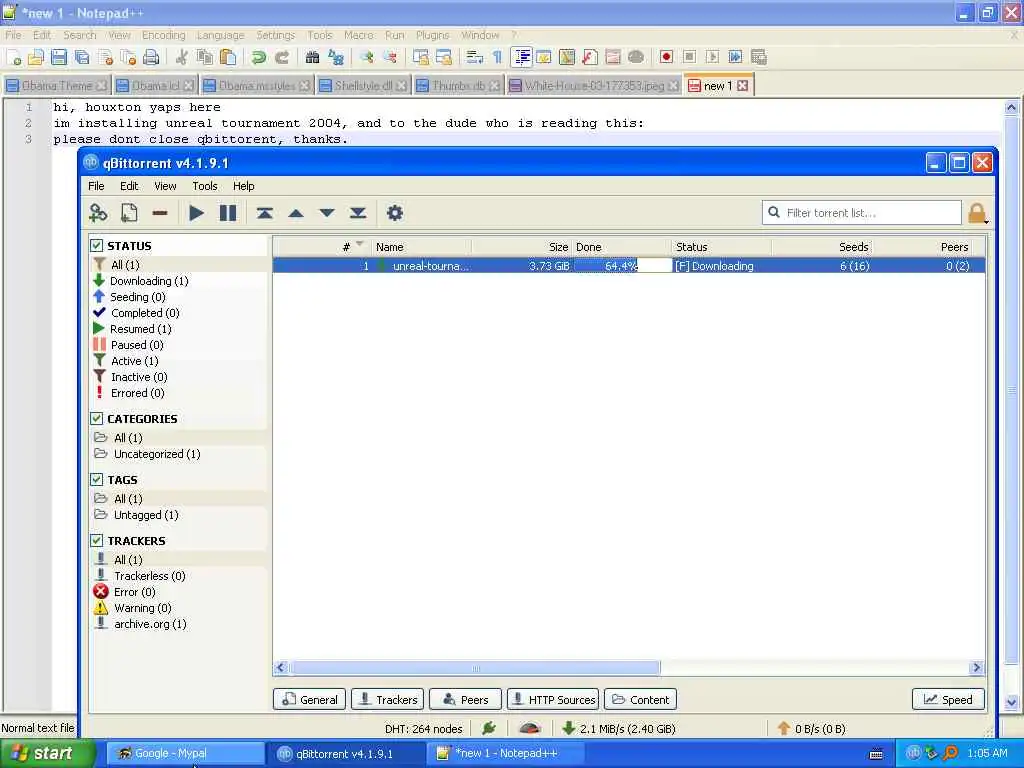Viewport: 1024px width, 768px height.
Task: Click Notepad++ Show All Characters pilcrow icon
Action: point(498,57)
